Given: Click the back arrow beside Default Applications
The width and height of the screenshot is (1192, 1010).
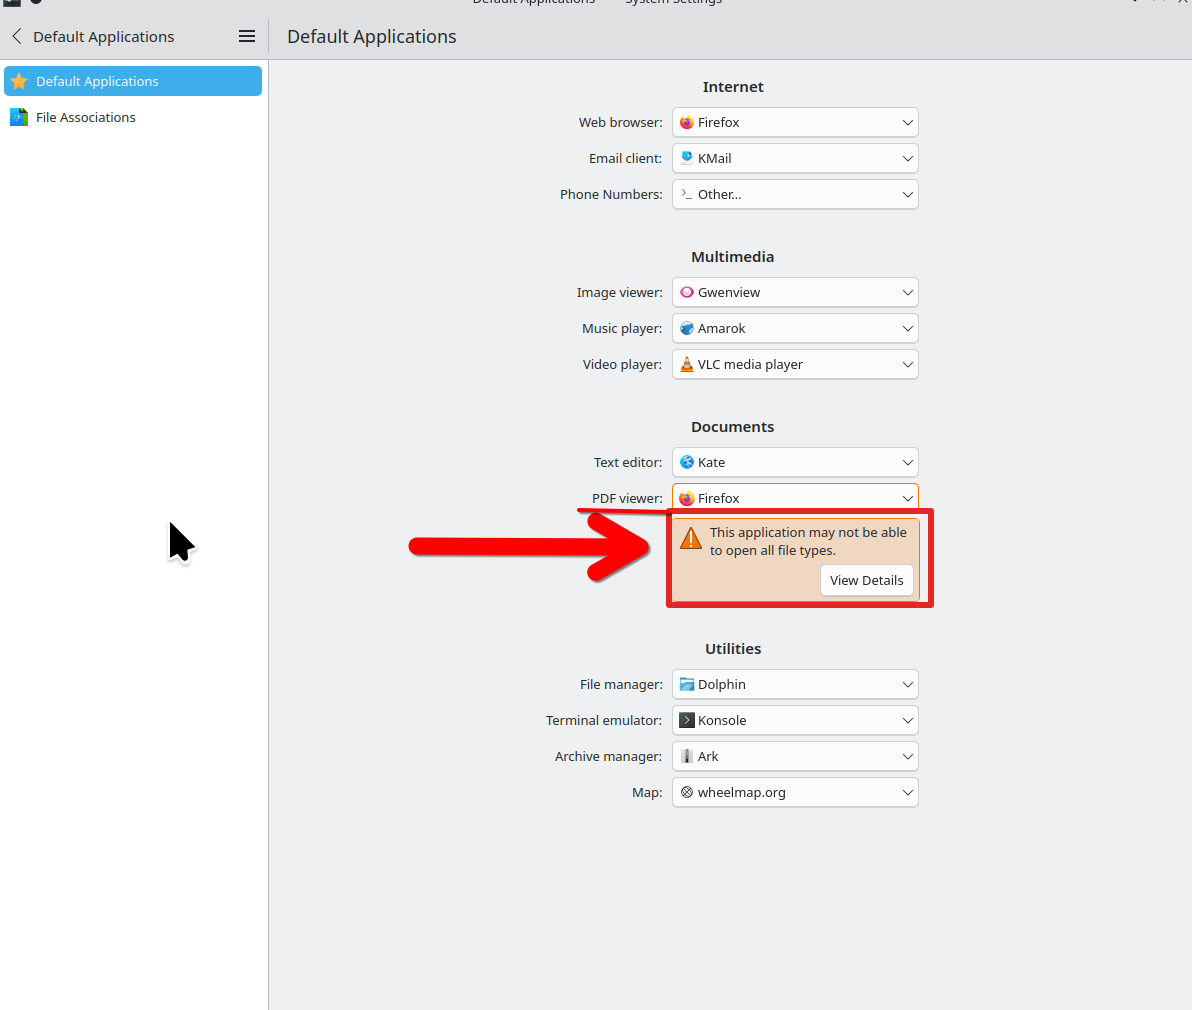Looking at the screenshot, I should pyautogui.click(x=17, y=36).
